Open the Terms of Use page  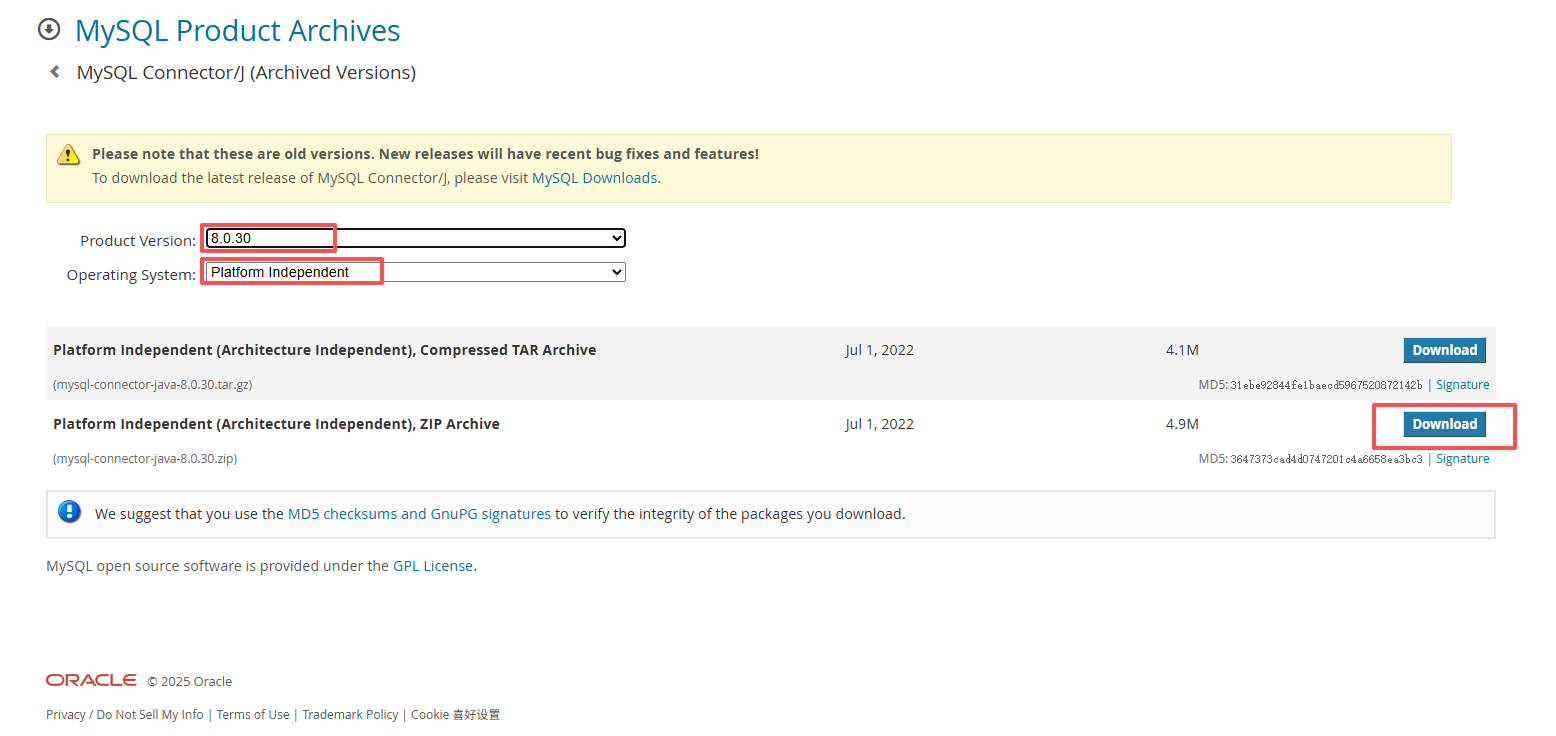[253, 714]
